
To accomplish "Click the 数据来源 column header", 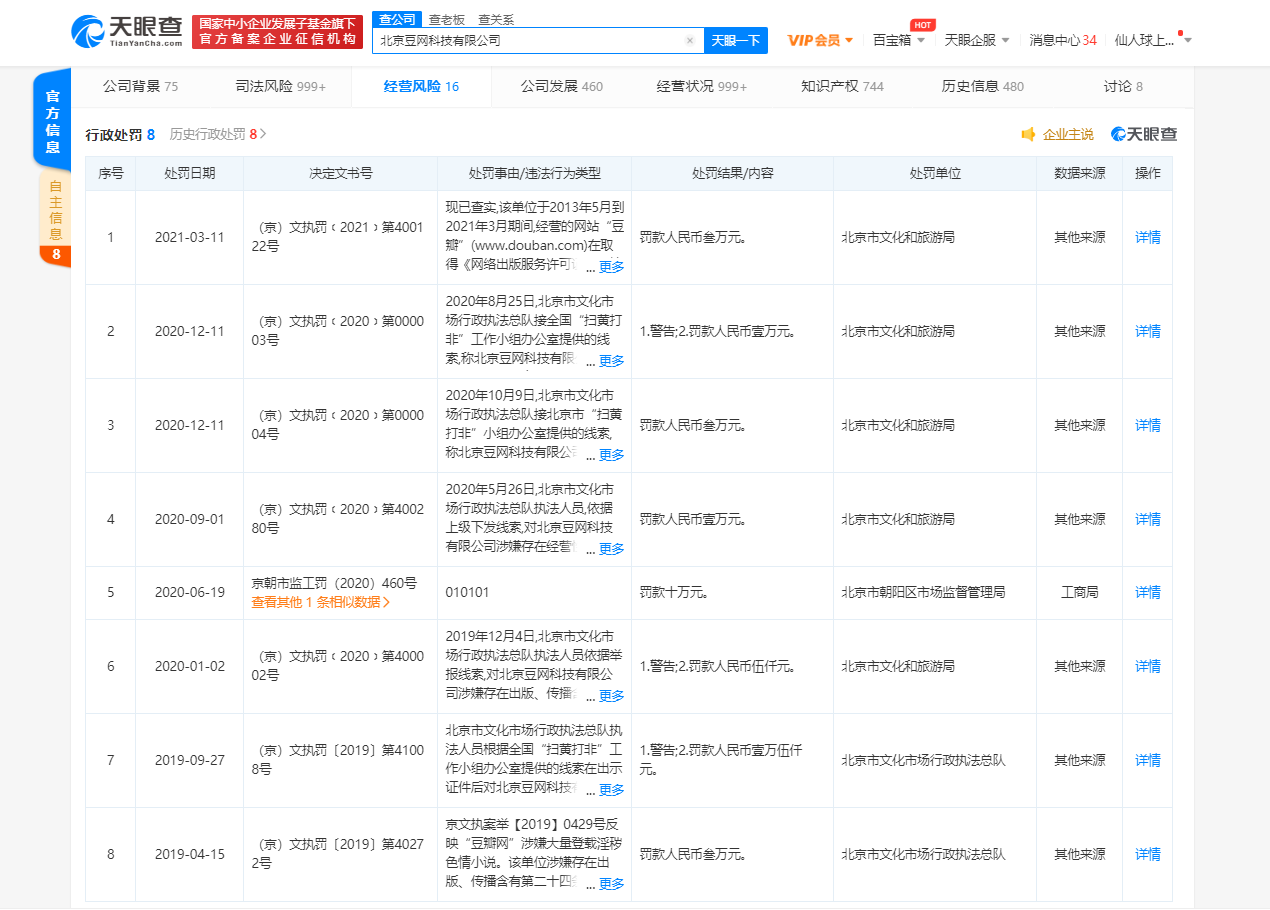I will click(x=1080, y=174).
